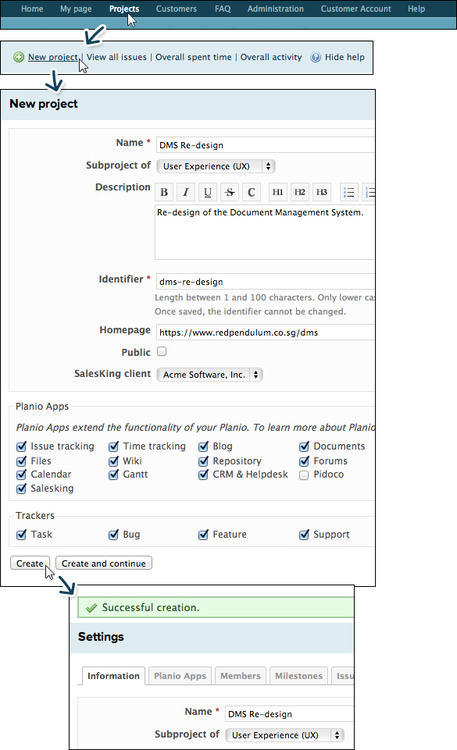
Task: Open the SalesKing client dropdown
Action: click(x=210, y=375)
